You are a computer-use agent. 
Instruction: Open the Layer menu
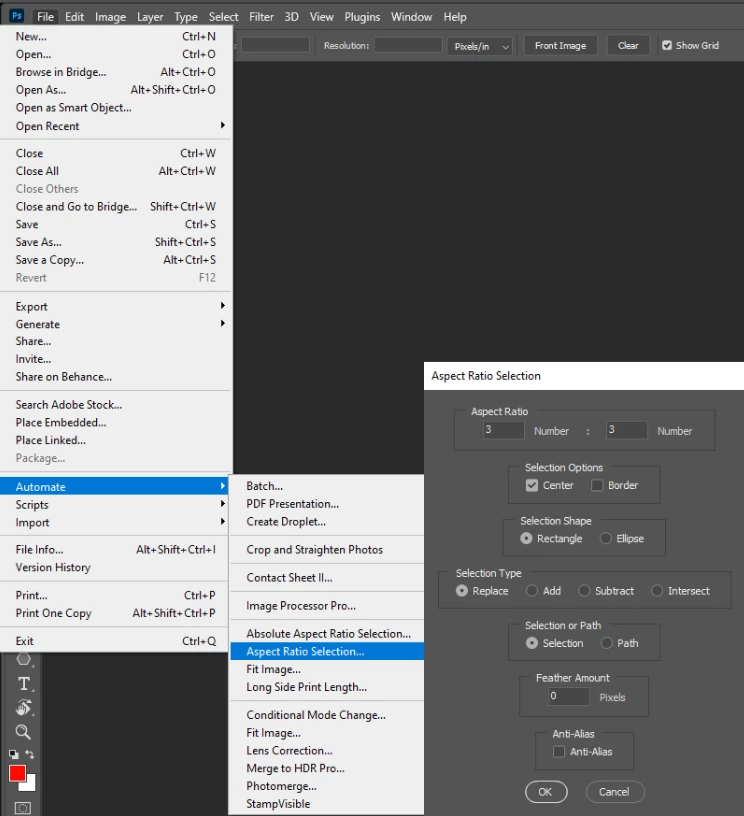[x=150, y=17]
